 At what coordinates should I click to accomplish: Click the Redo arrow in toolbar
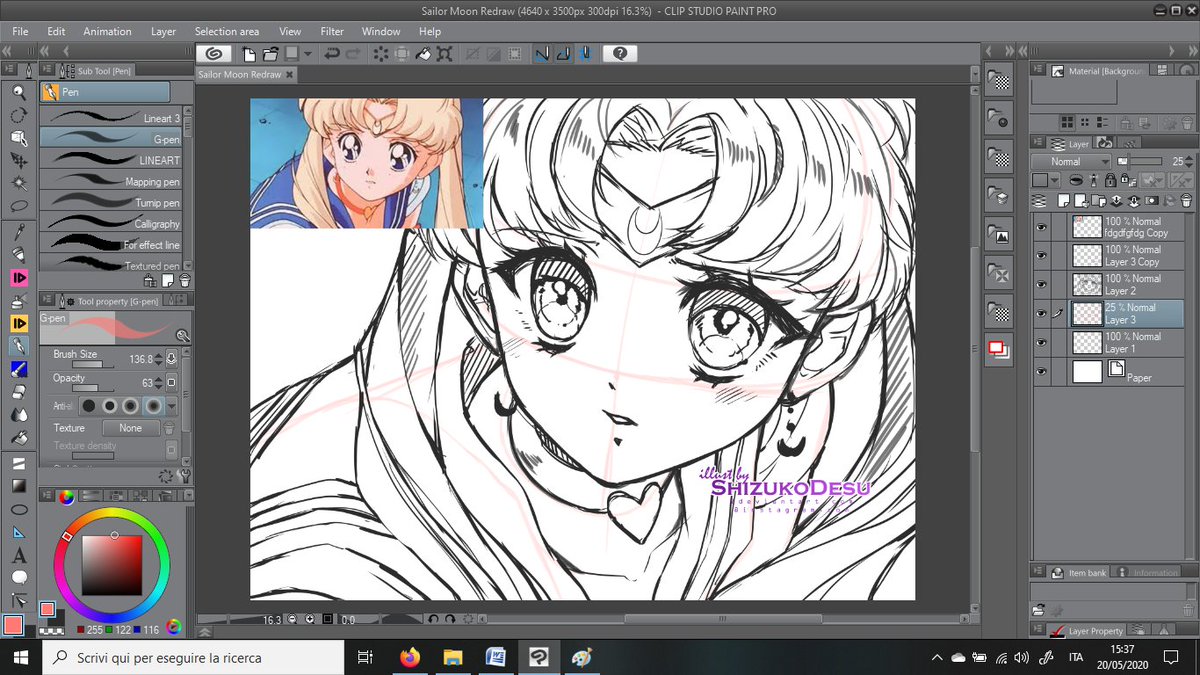tap(352, 54)
